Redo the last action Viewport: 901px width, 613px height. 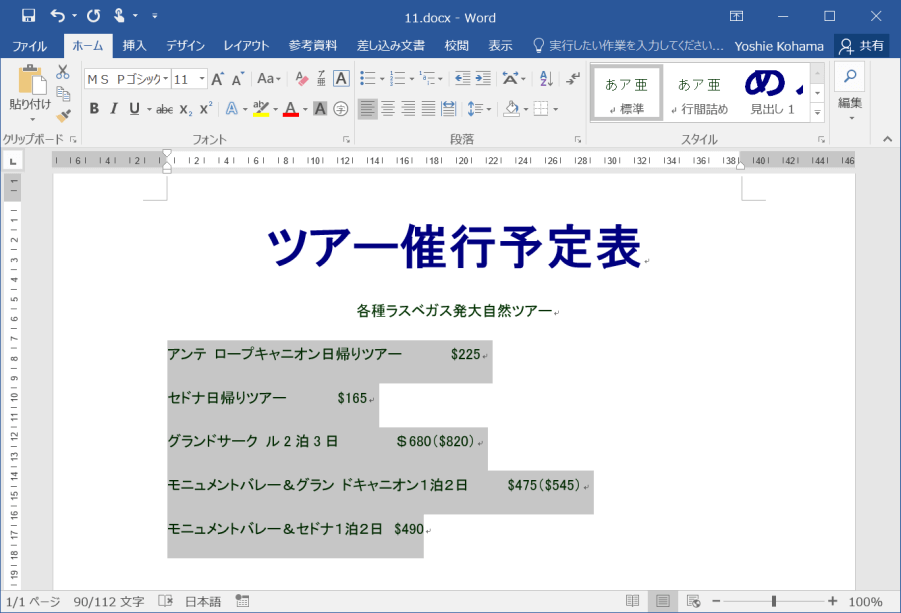point(93,16)
